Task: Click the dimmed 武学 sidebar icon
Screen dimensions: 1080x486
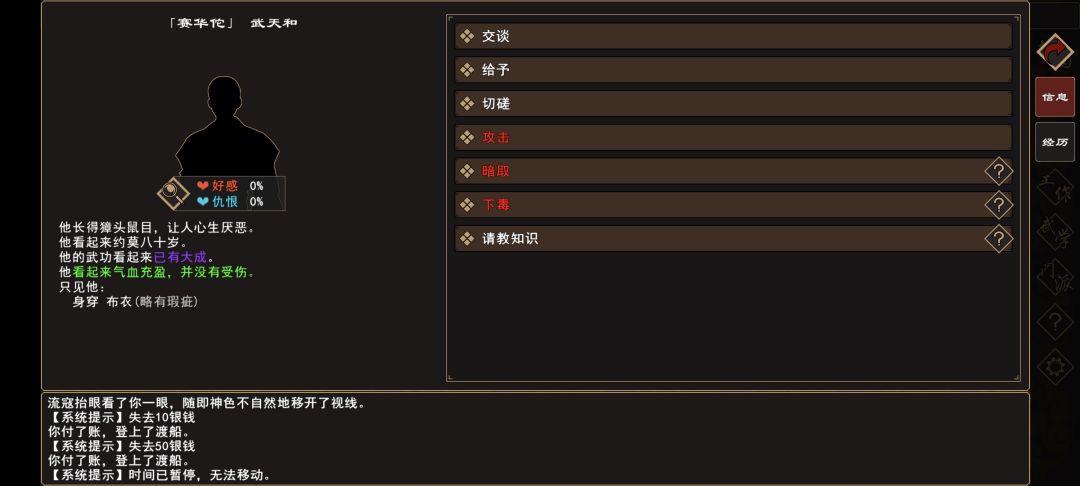Action: (1054, 232)
